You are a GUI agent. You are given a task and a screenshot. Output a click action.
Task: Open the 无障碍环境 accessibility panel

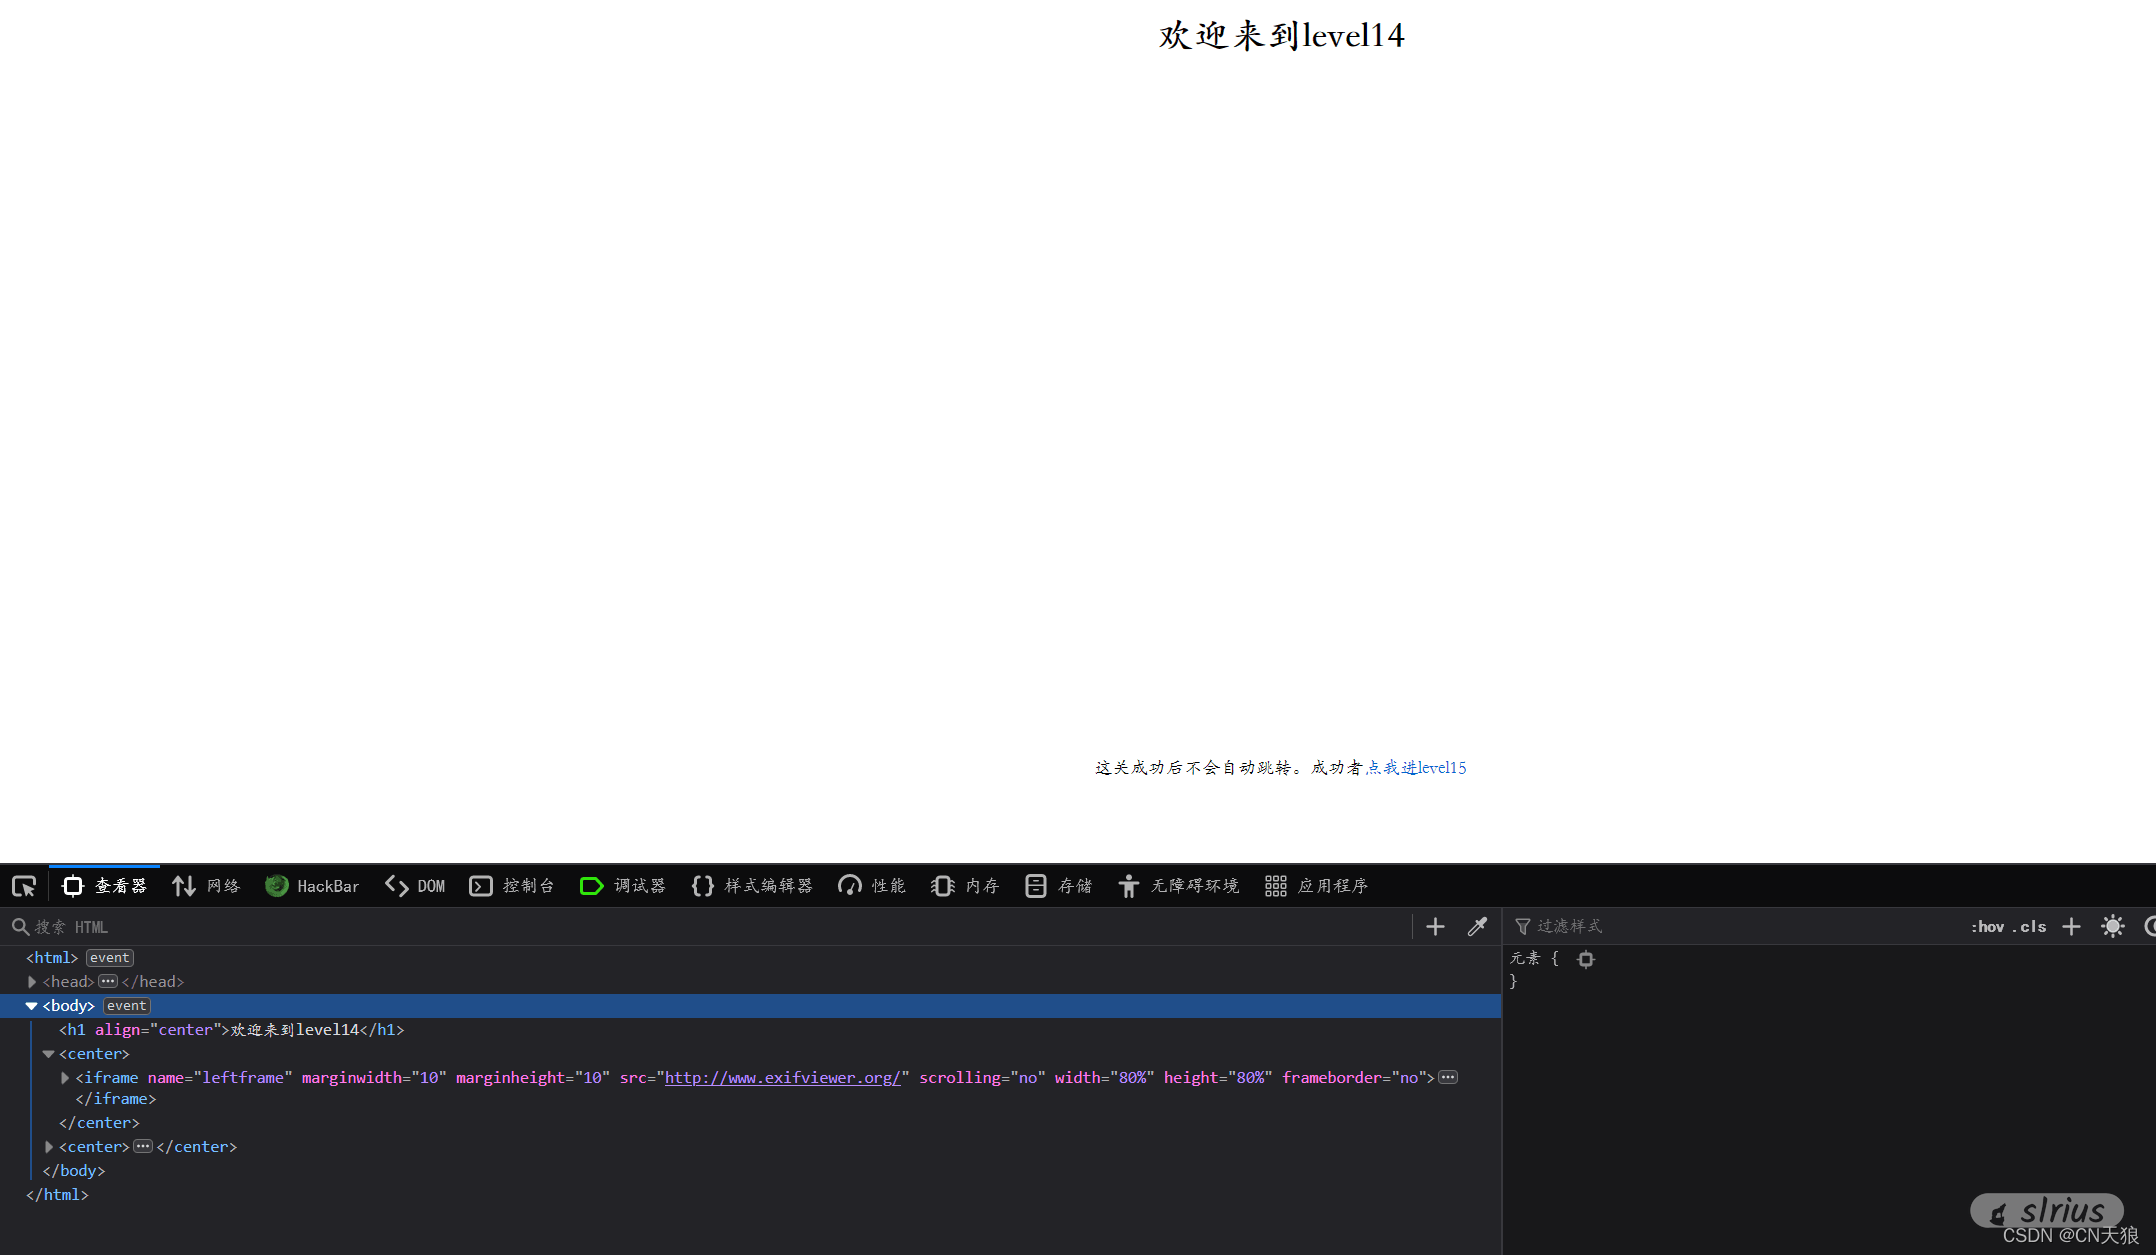point(1178,886)
